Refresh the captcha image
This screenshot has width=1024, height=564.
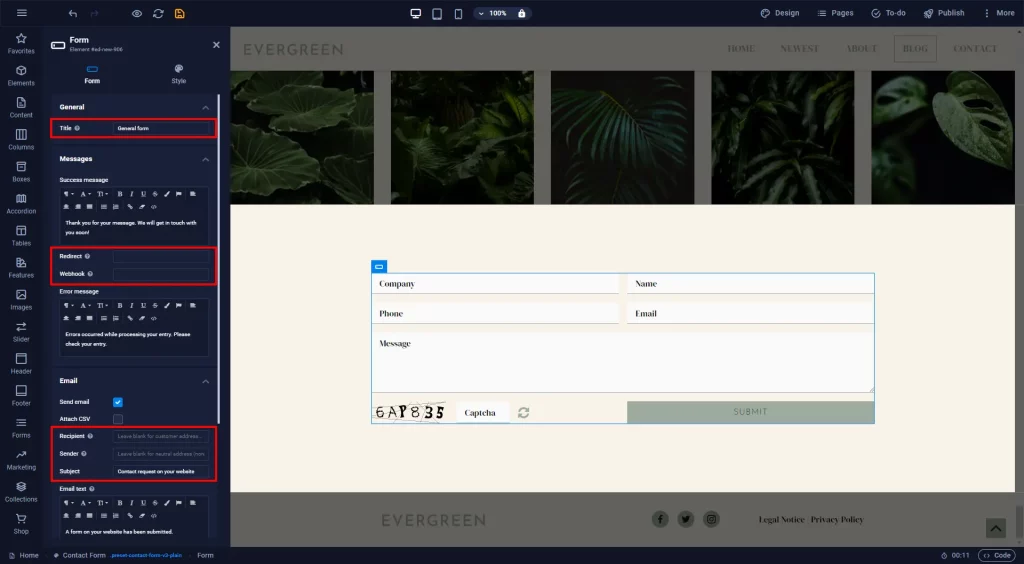click(523, 413)
